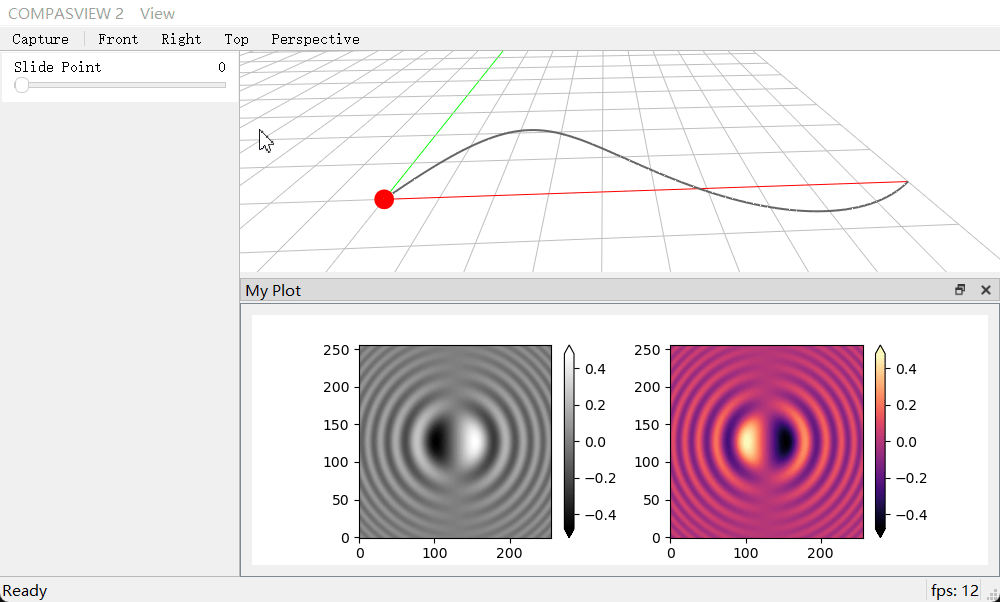
Task: Click the Slide Point value showing 0
Action: tap(221, 67)
